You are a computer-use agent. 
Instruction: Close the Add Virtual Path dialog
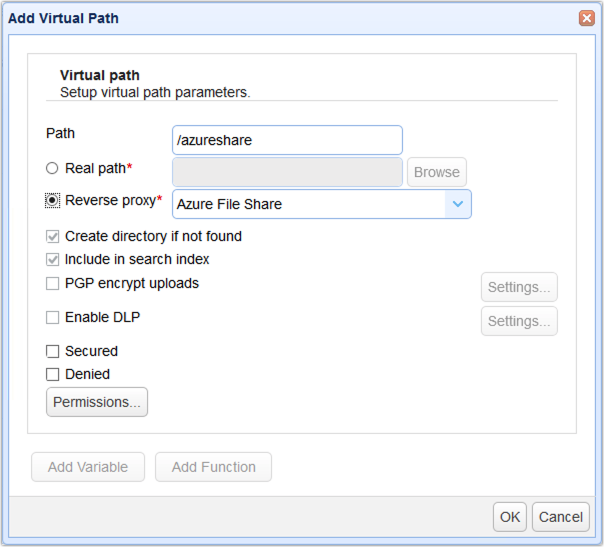(586, 18)
